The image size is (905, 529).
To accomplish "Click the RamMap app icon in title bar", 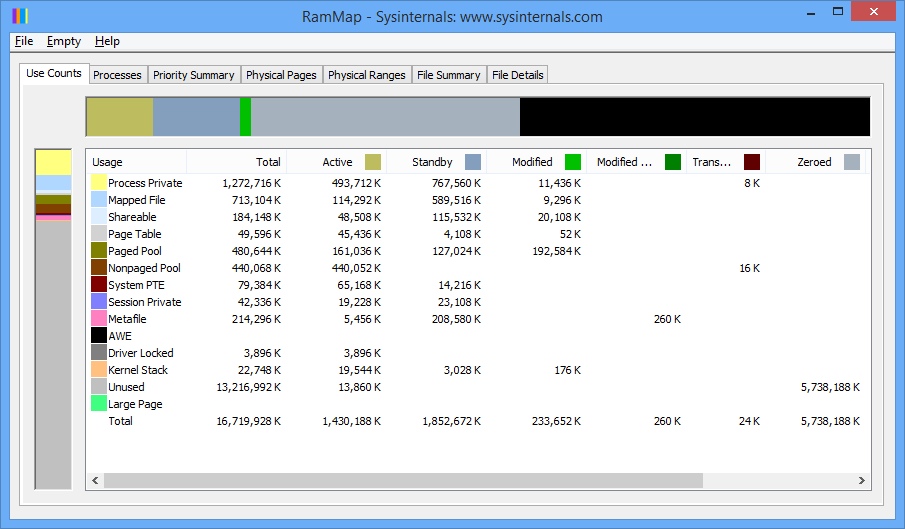I will click(x=20, y=16).
